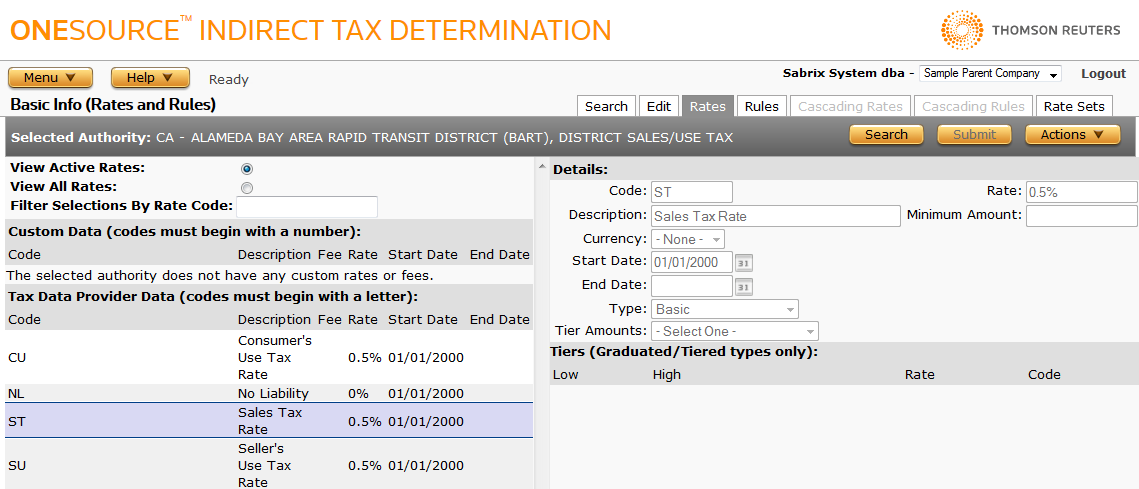Switch to the Rules tab
The width and height of the screenshot is (1139, 489).
[761, 106]
